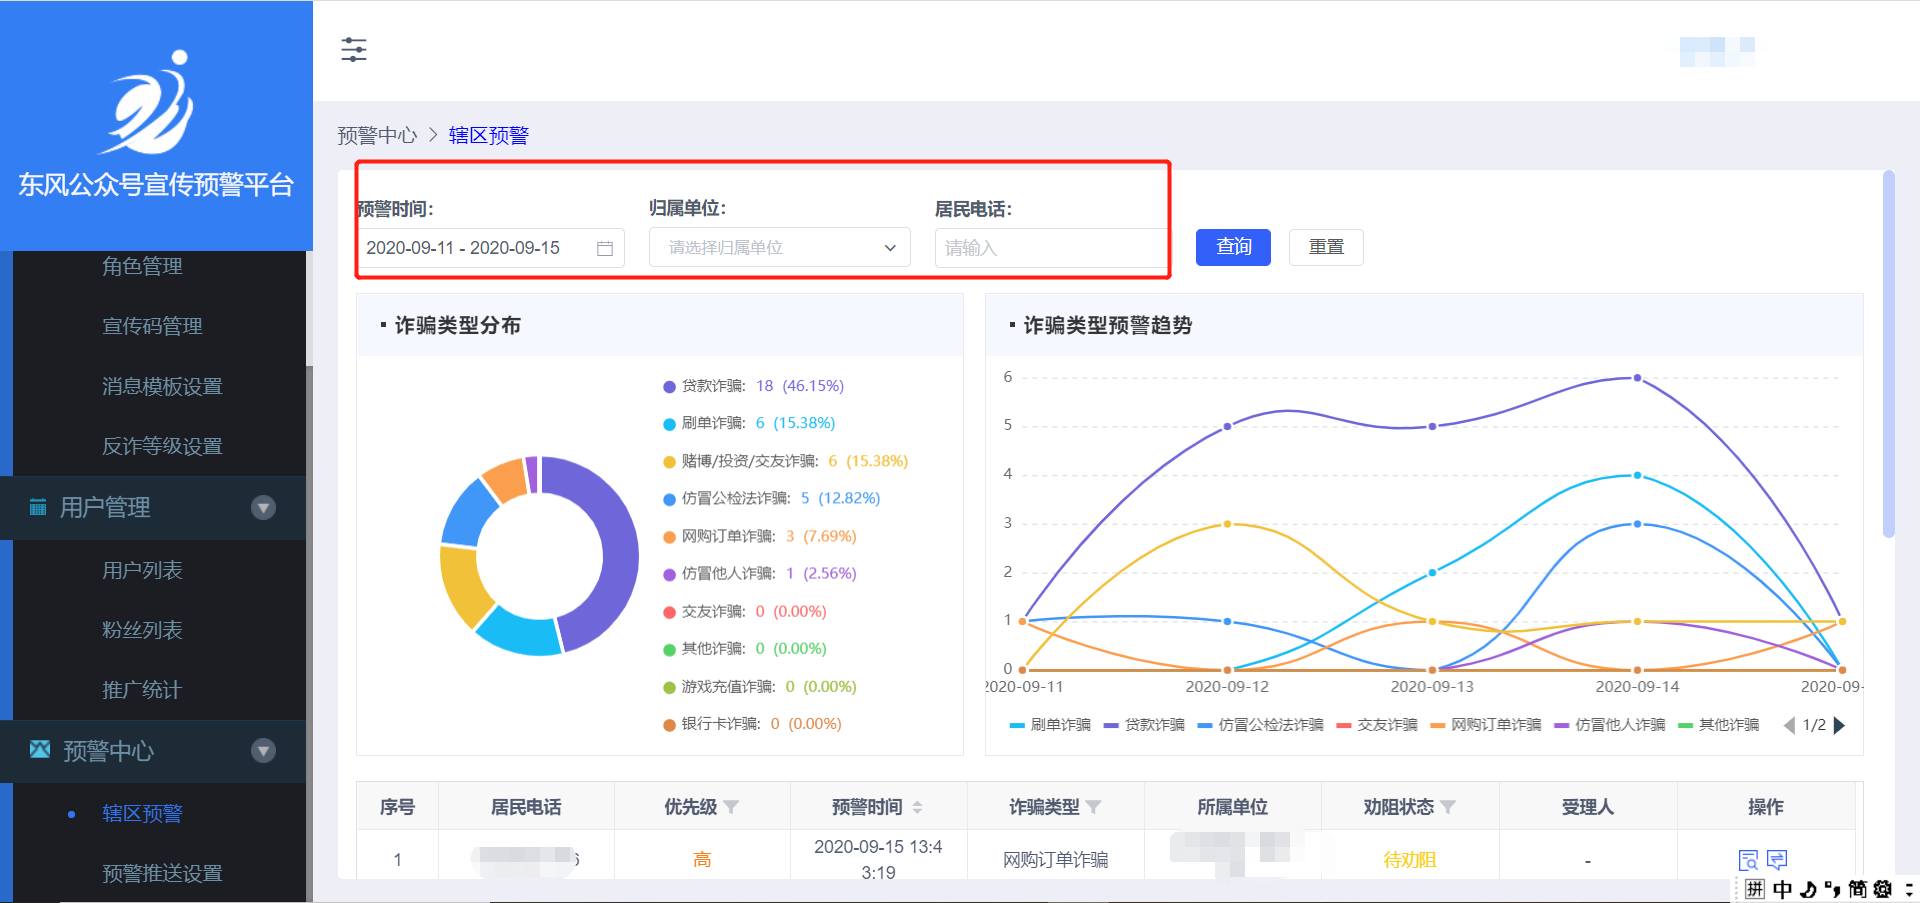Click the 贷款诈骗 peak point on 2020-09-14

click(x=1637, y=378)
